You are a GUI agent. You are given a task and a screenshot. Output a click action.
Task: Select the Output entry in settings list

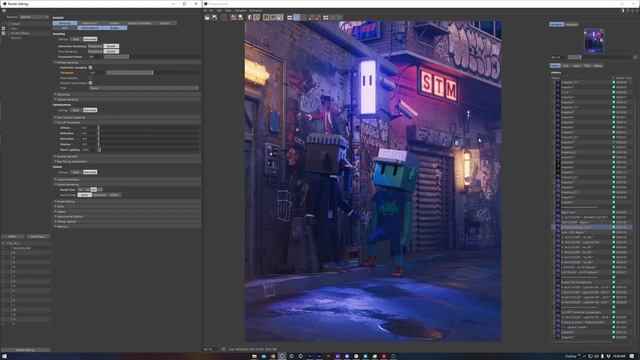16,24
